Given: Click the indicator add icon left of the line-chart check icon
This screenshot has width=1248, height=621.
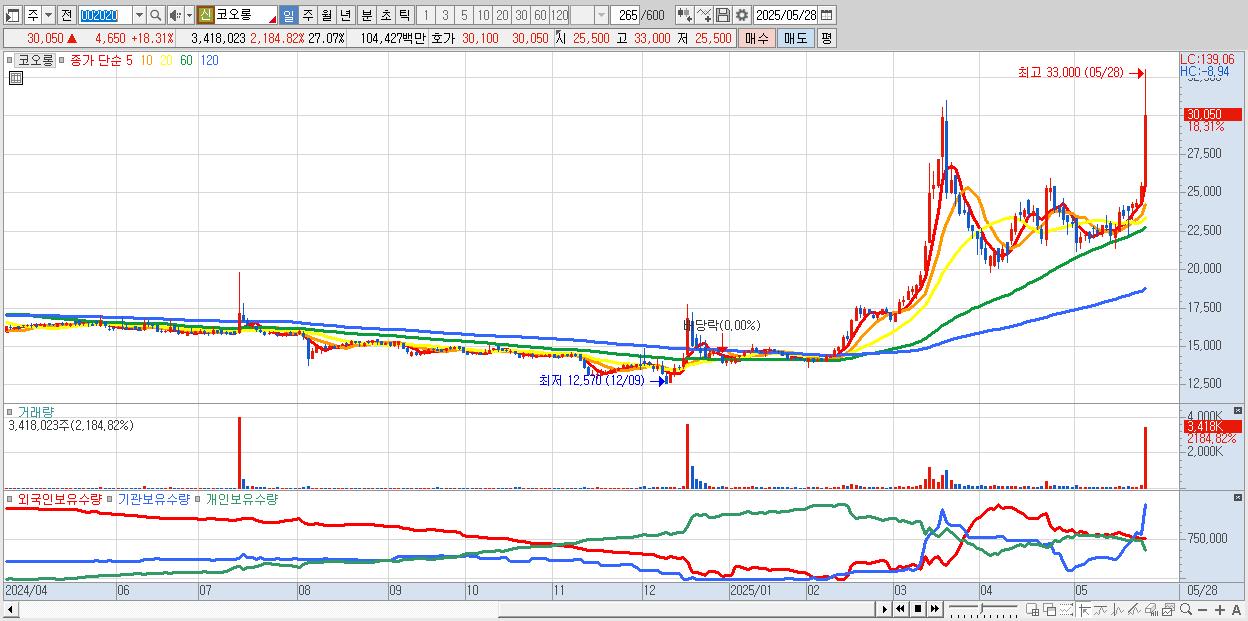Looking at the screenshot, I should [685, 15].
